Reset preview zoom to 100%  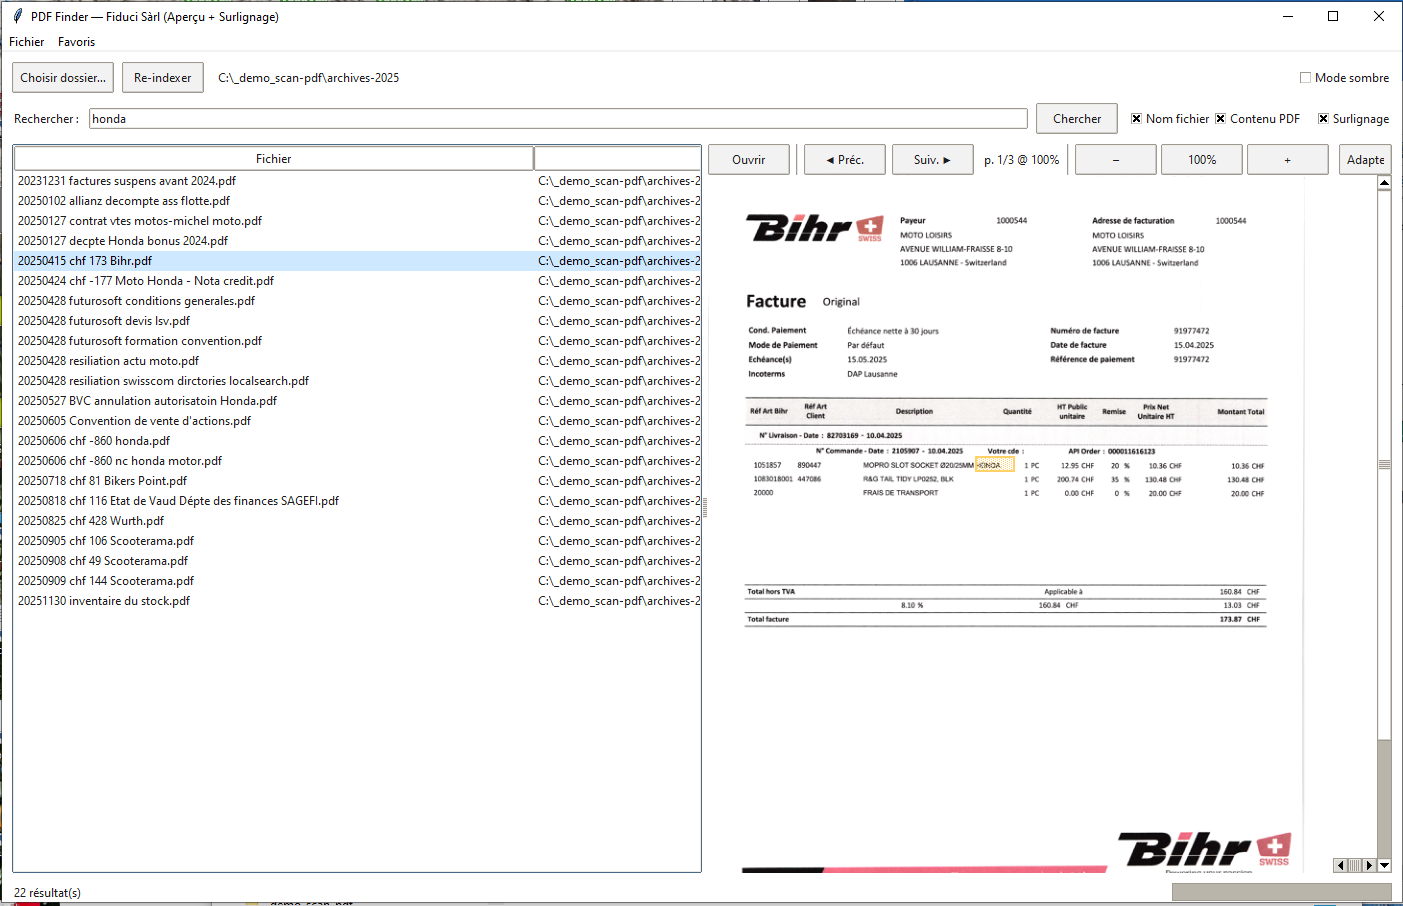click(x=1201, y=158)
